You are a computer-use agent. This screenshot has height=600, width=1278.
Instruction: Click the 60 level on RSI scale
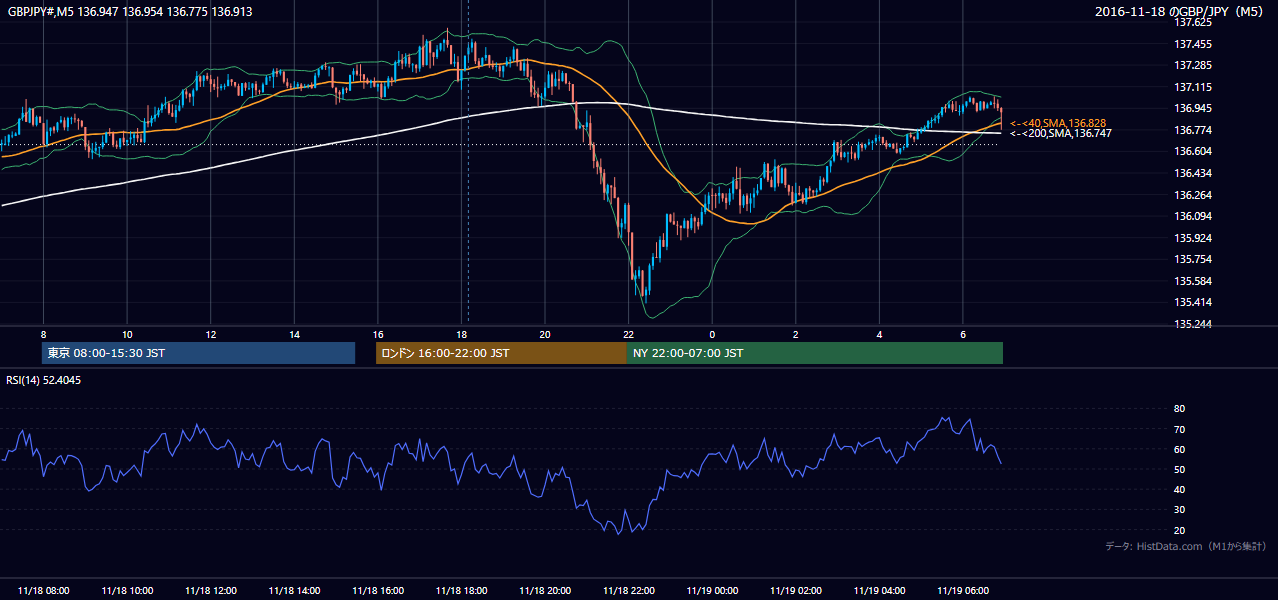coord(1180,449)
